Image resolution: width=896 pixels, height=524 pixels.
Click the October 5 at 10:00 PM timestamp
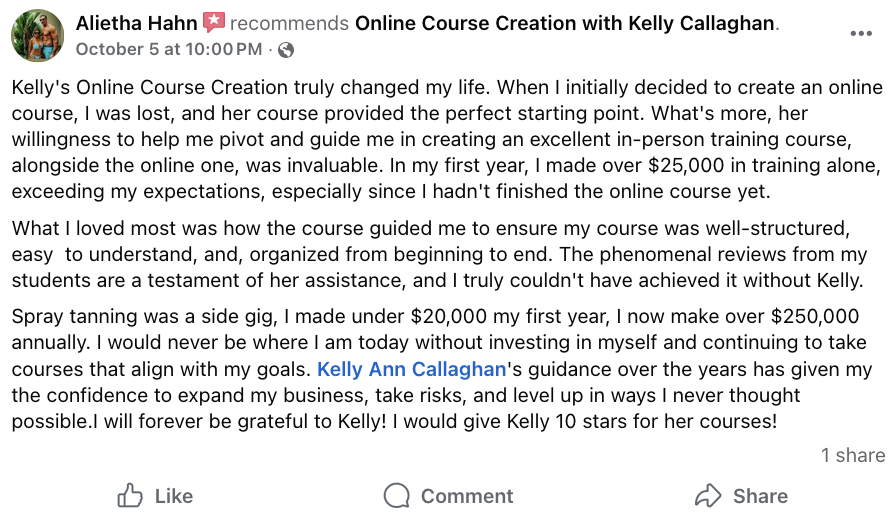point(169,49)
